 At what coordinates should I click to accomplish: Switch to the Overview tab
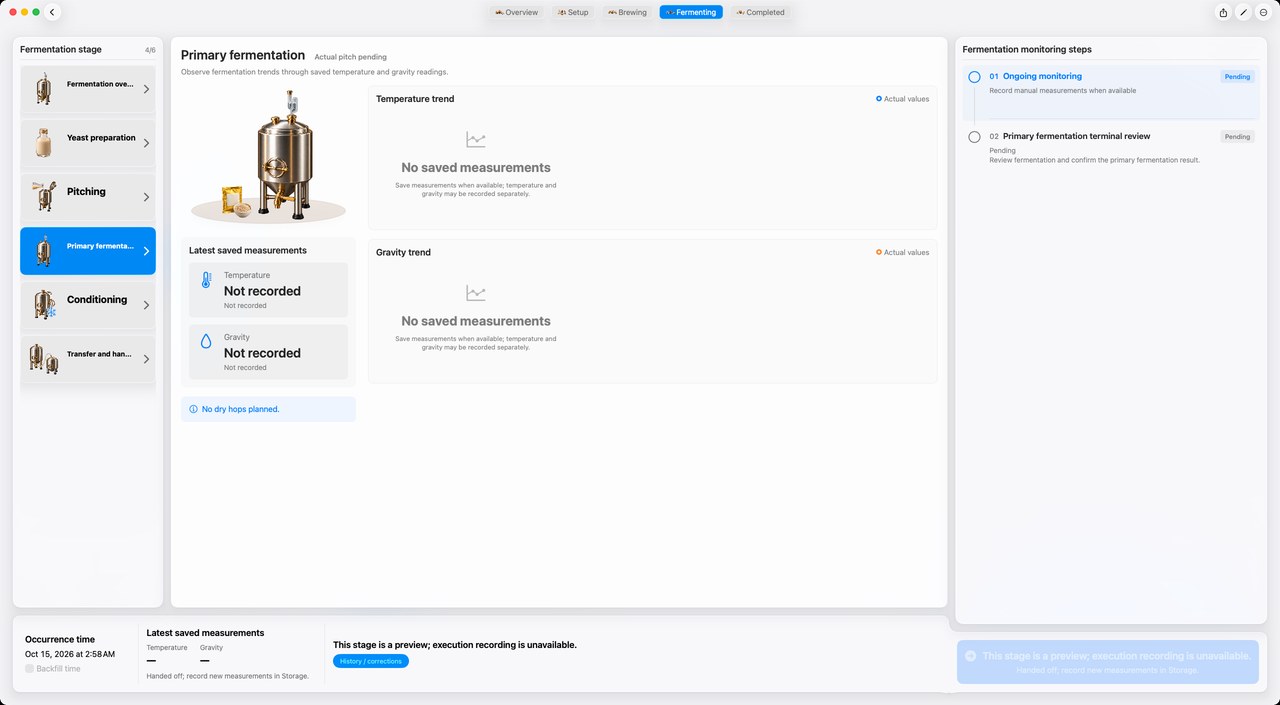click(517, 12)
